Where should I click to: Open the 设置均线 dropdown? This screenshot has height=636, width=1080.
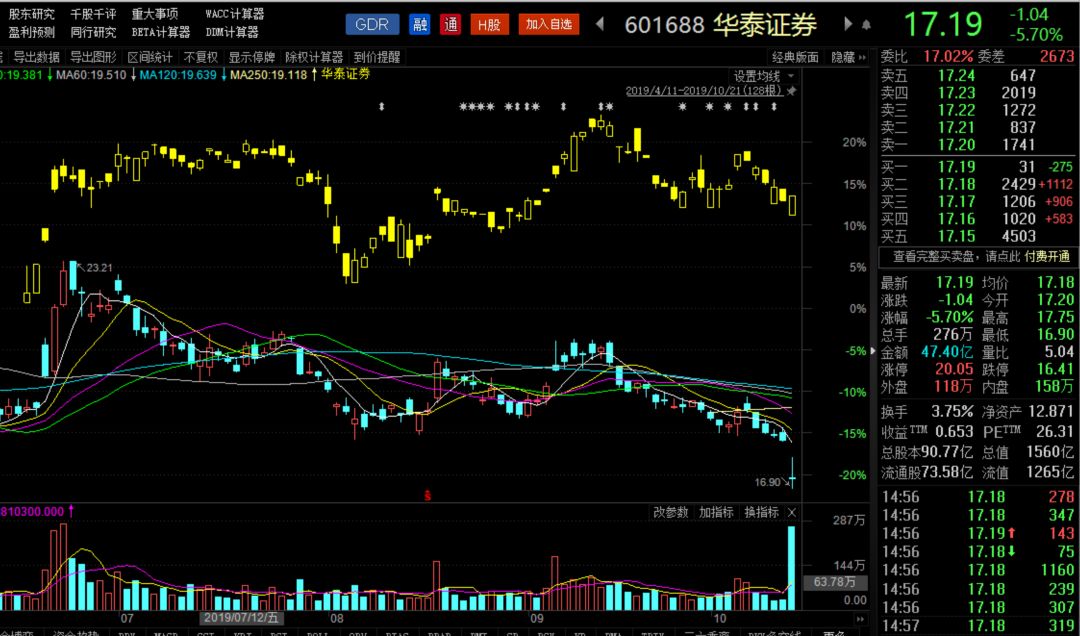[x=765, y=76]
